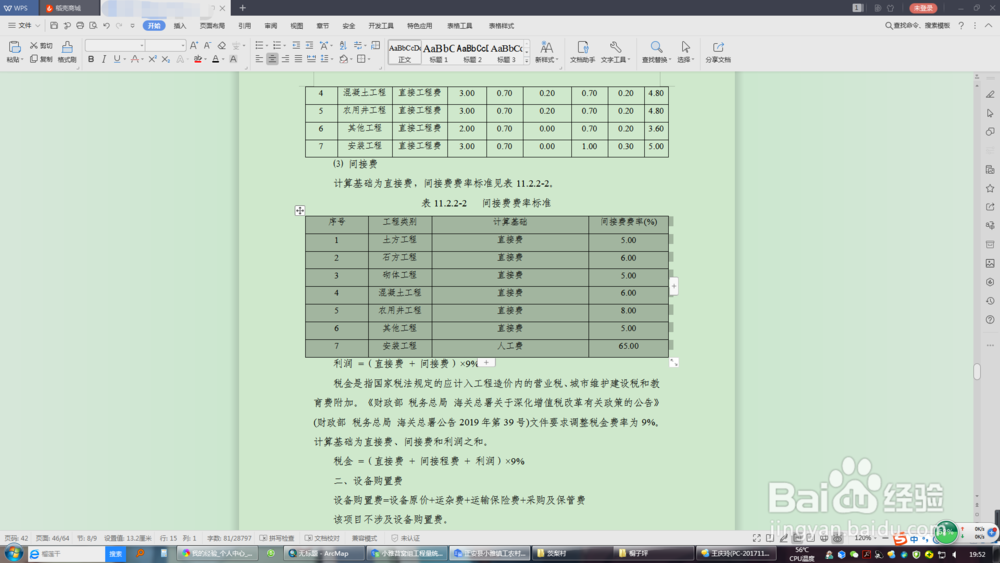The height and width of the screenshot is (563, 1000).
Task: Increase paragraph indent
Action: point(309,45)
